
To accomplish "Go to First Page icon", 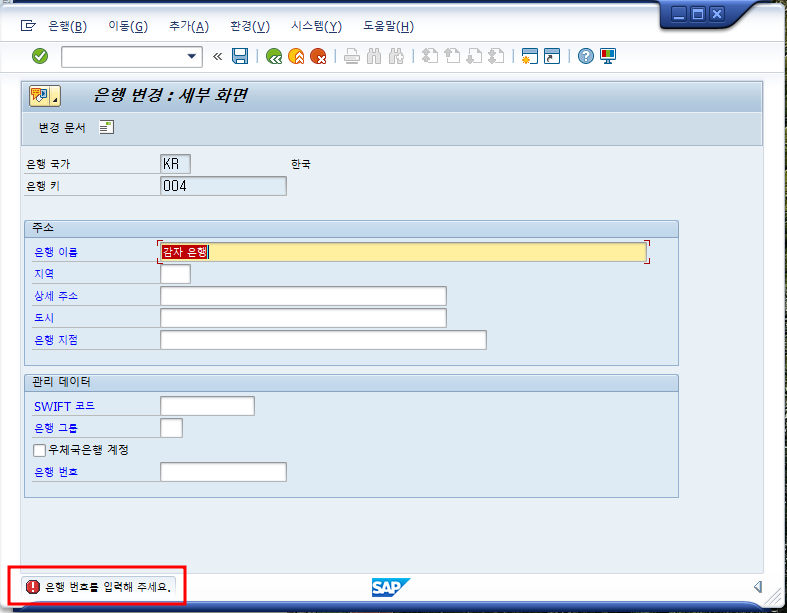I will [x=430, y=56].
